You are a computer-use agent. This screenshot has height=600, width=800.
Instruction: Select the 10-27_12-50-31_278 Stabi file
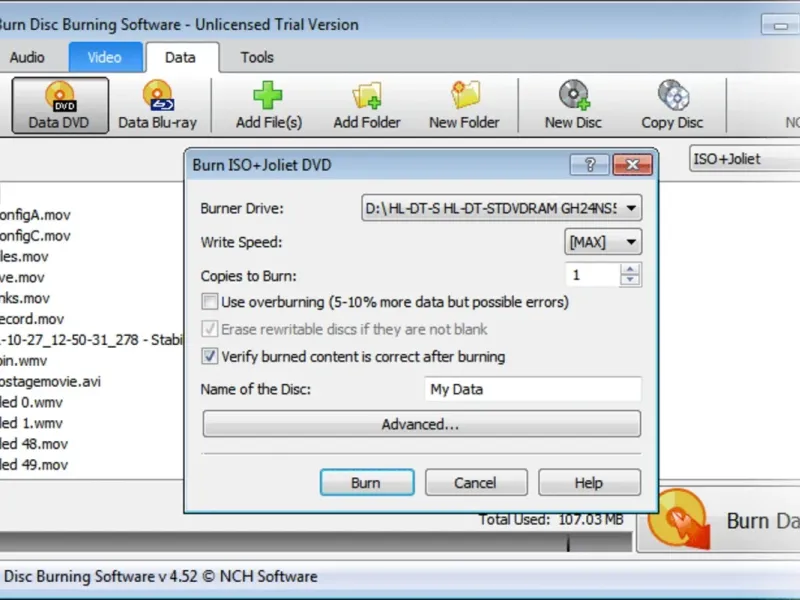(92, 340)
